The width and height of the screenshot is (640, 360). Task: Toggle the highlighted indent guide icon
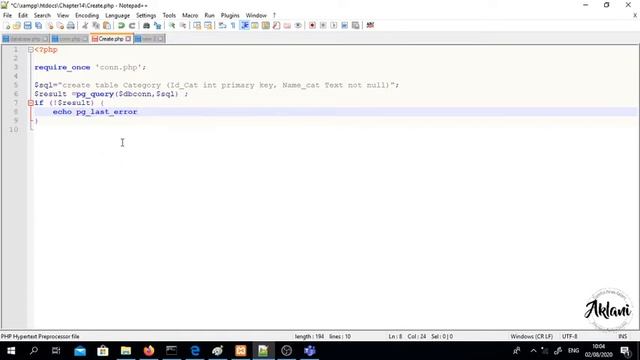(244, 26)
